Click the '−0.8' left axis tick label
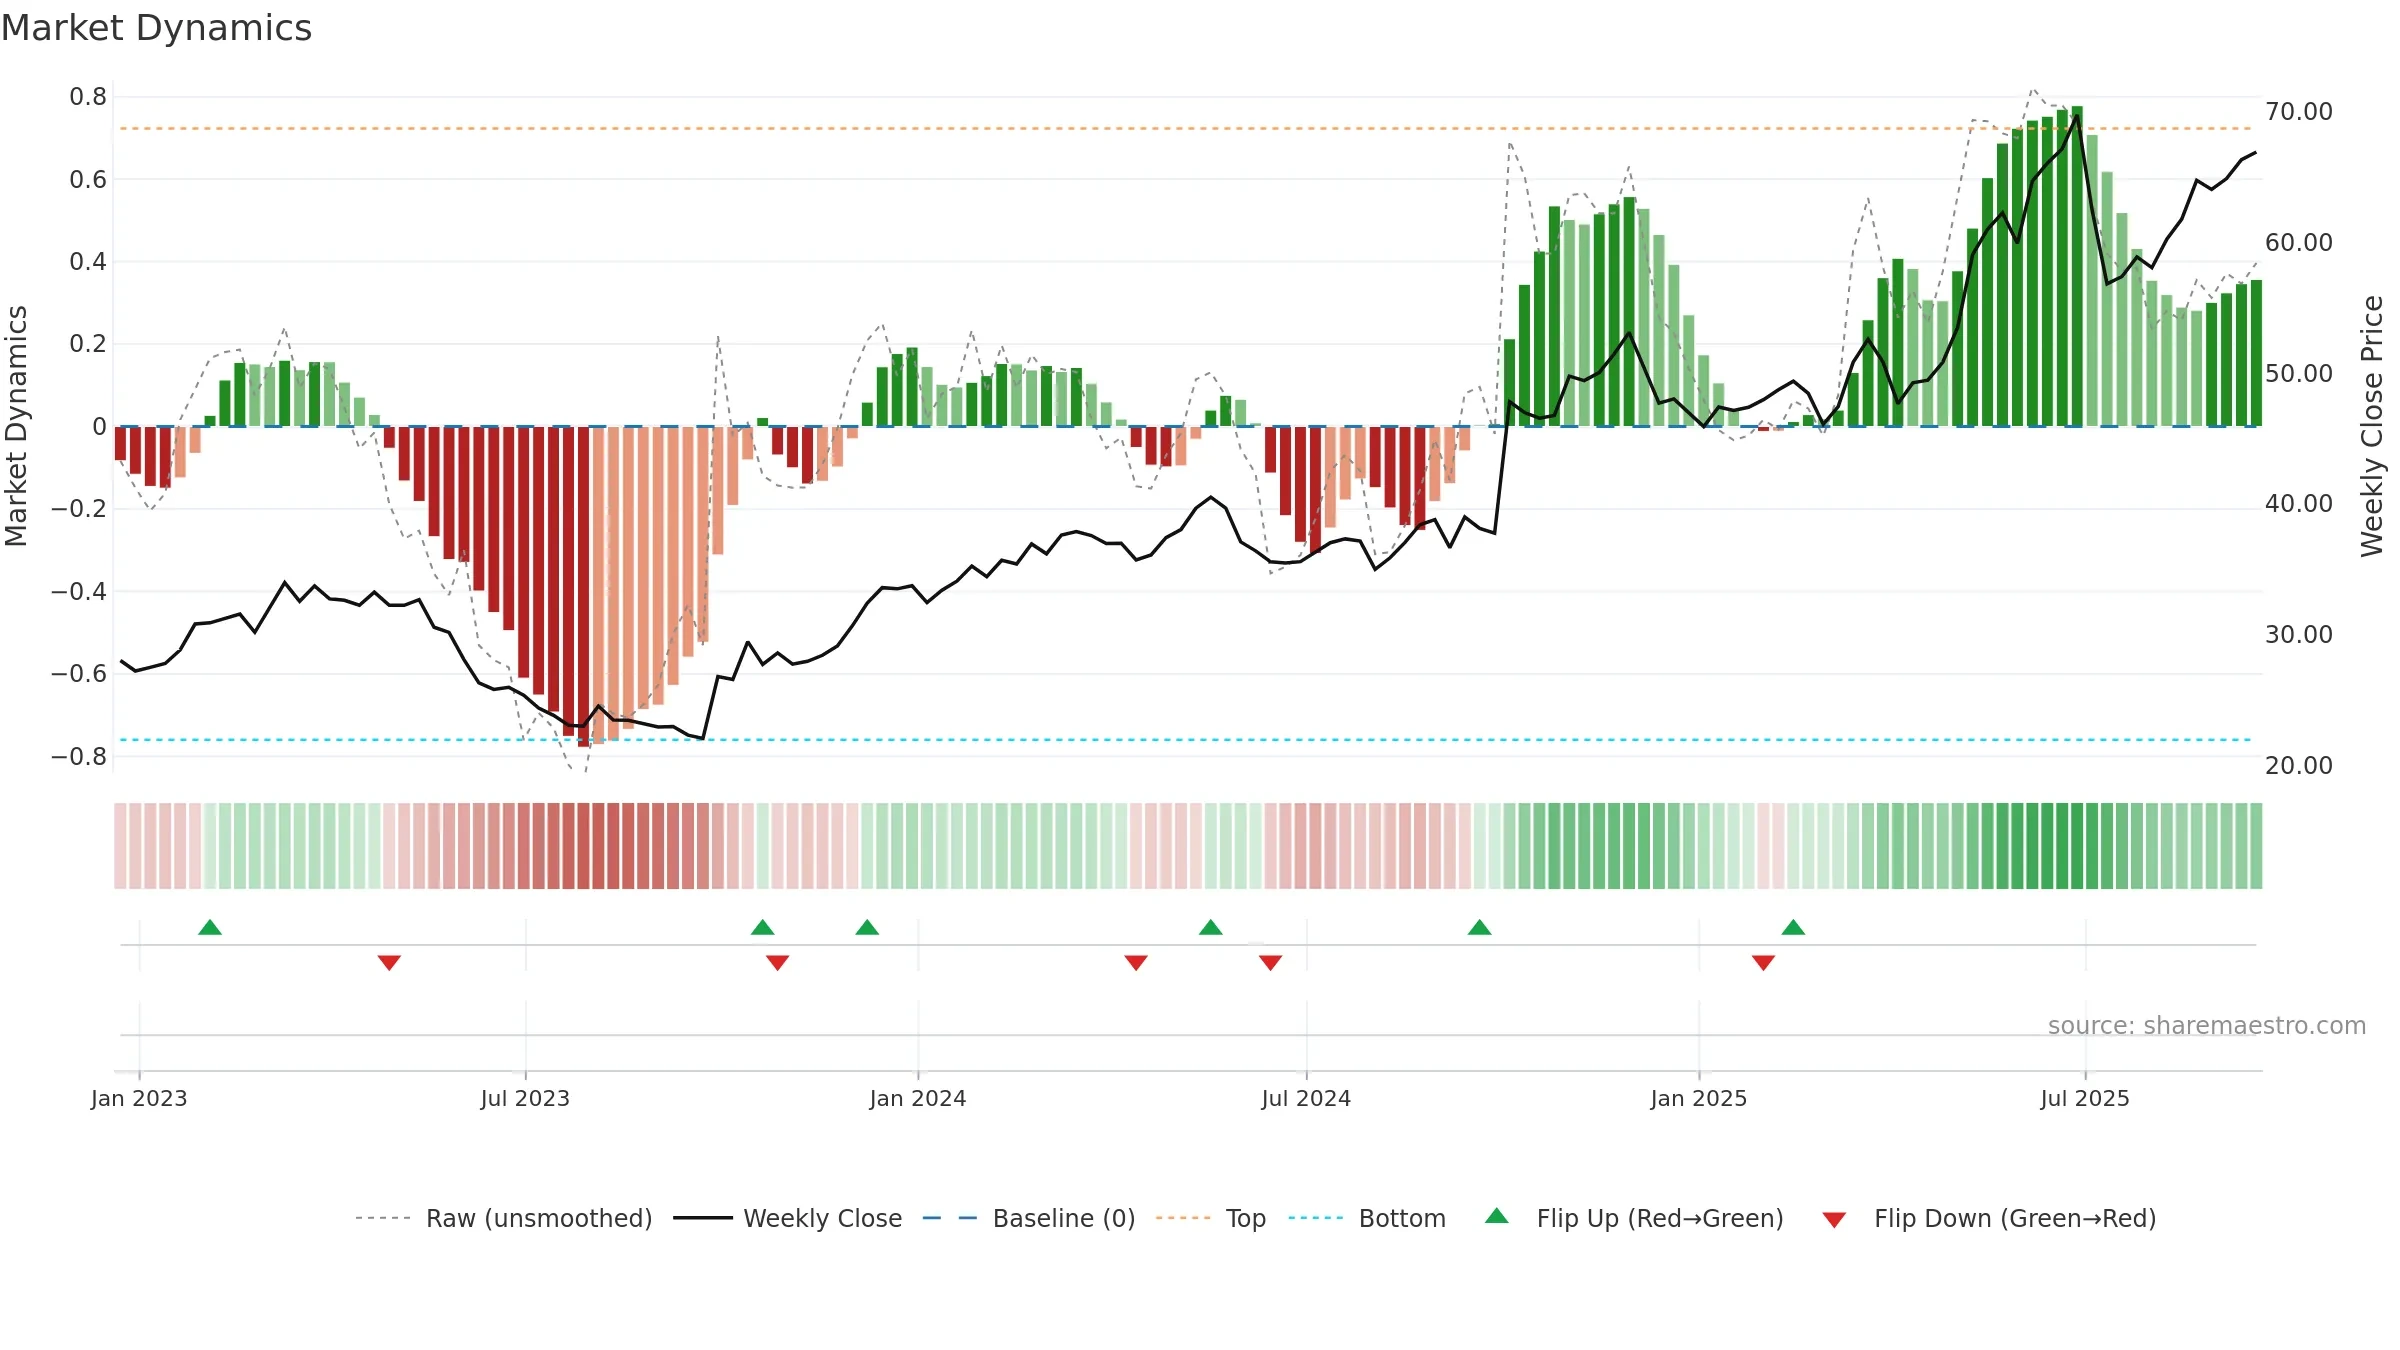Image resolution: width=2400 pixels, height=1350 pixels. coord(79,757)
